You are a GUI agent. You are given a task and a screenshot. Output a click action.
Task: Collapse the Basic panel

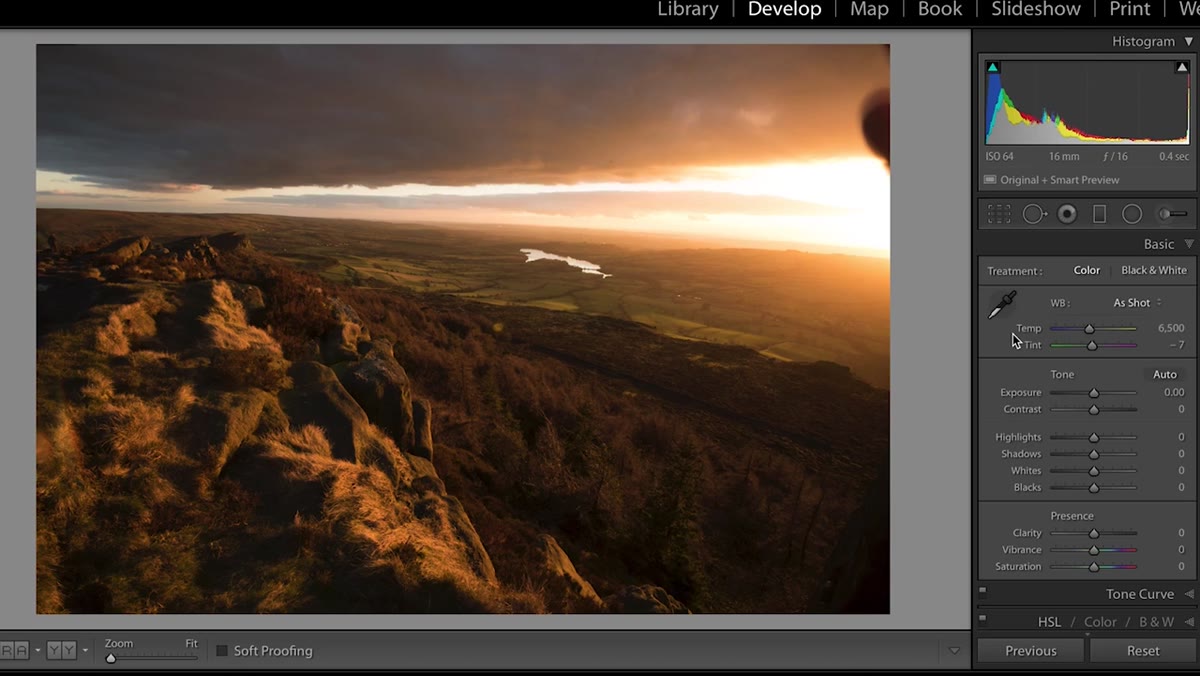click(x=1188, y=244)
